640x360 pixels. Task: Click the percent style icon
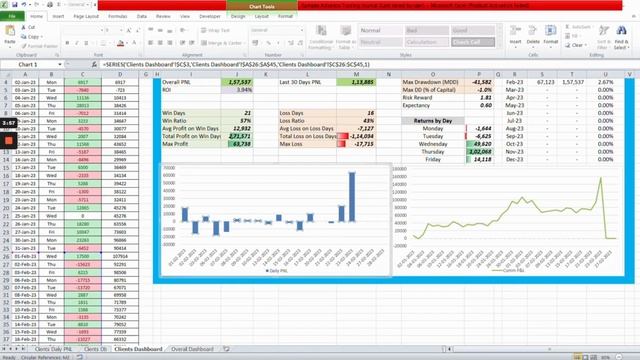(x=268, y=43)
